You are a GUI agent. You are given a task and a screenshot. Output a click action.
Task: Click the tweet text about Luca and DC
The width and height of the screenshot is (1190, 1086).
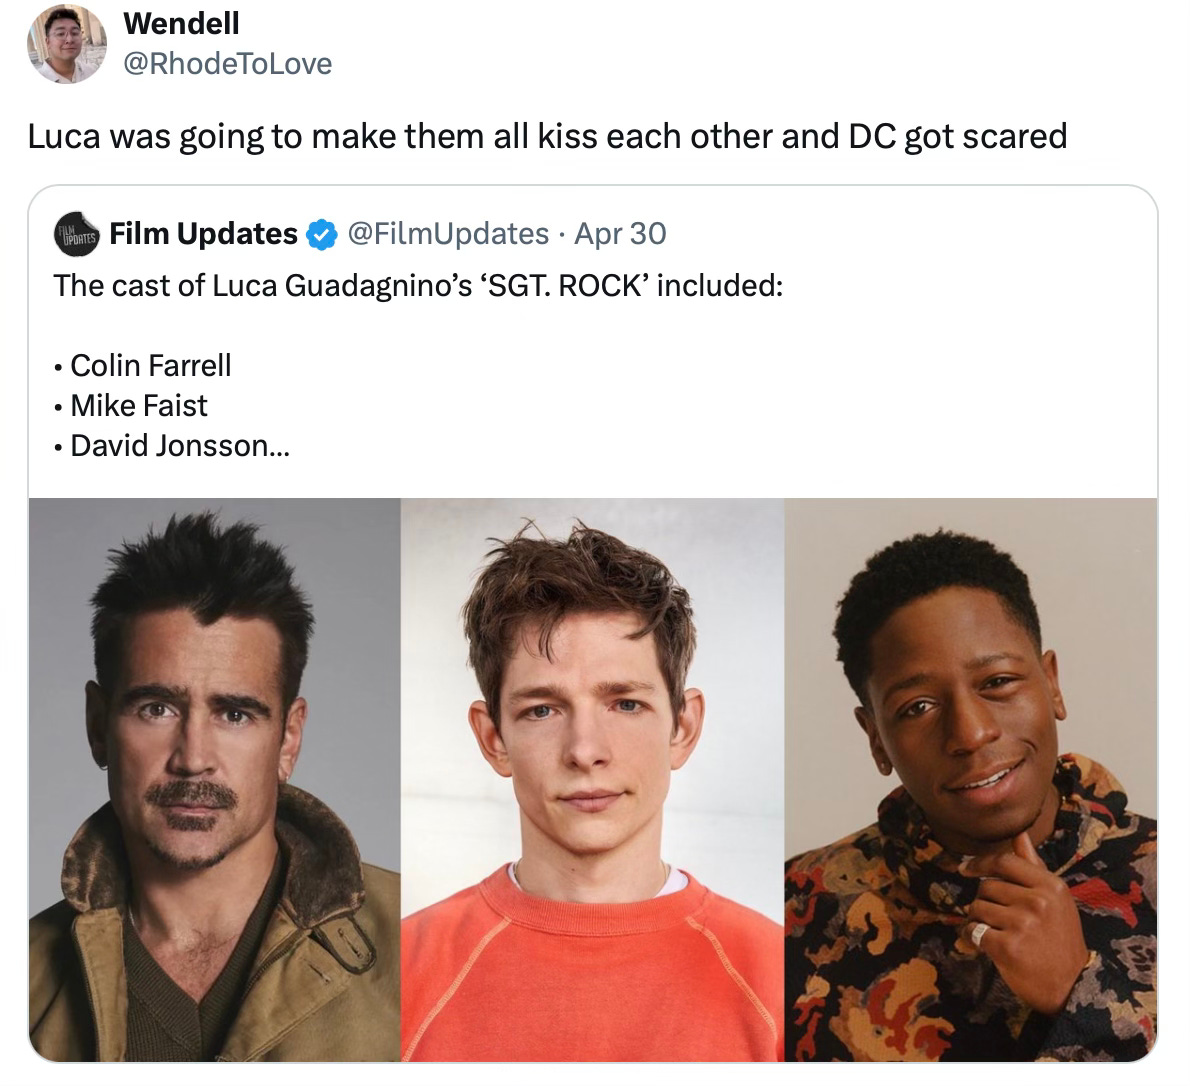[547, 137]
